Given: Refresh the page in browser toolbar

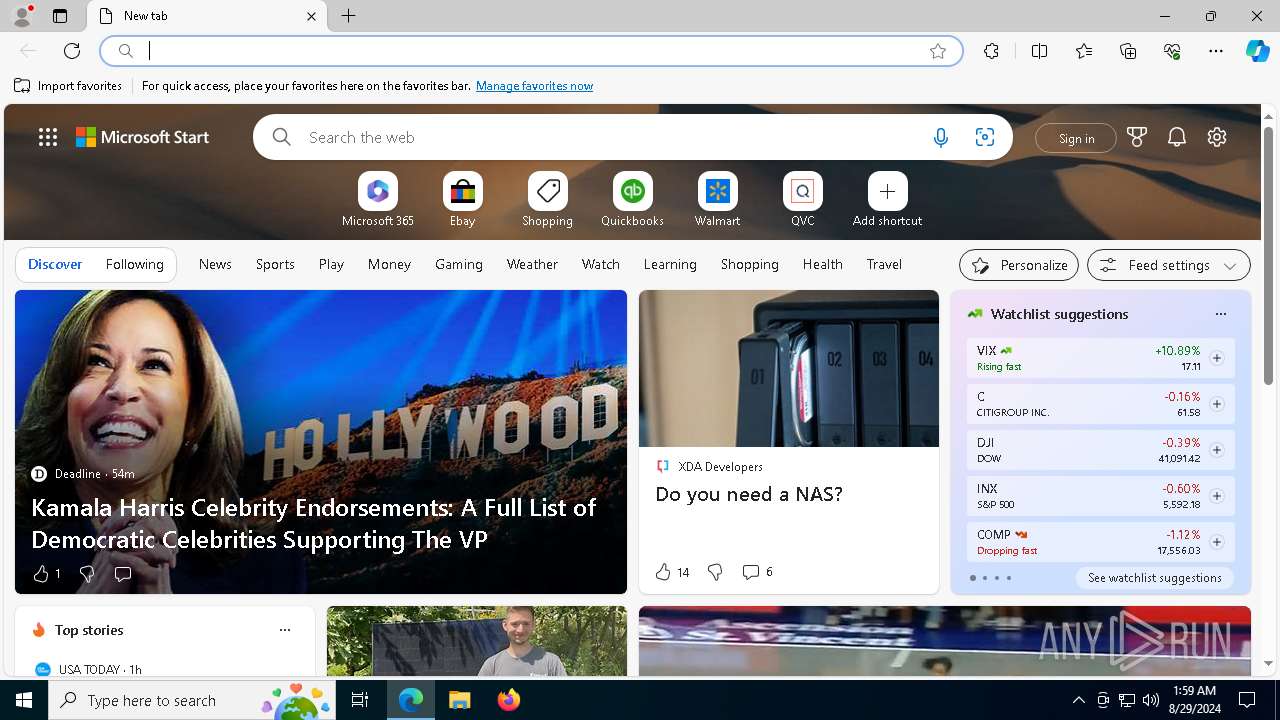Looking at the screenshot, I should tap(72, 51).
